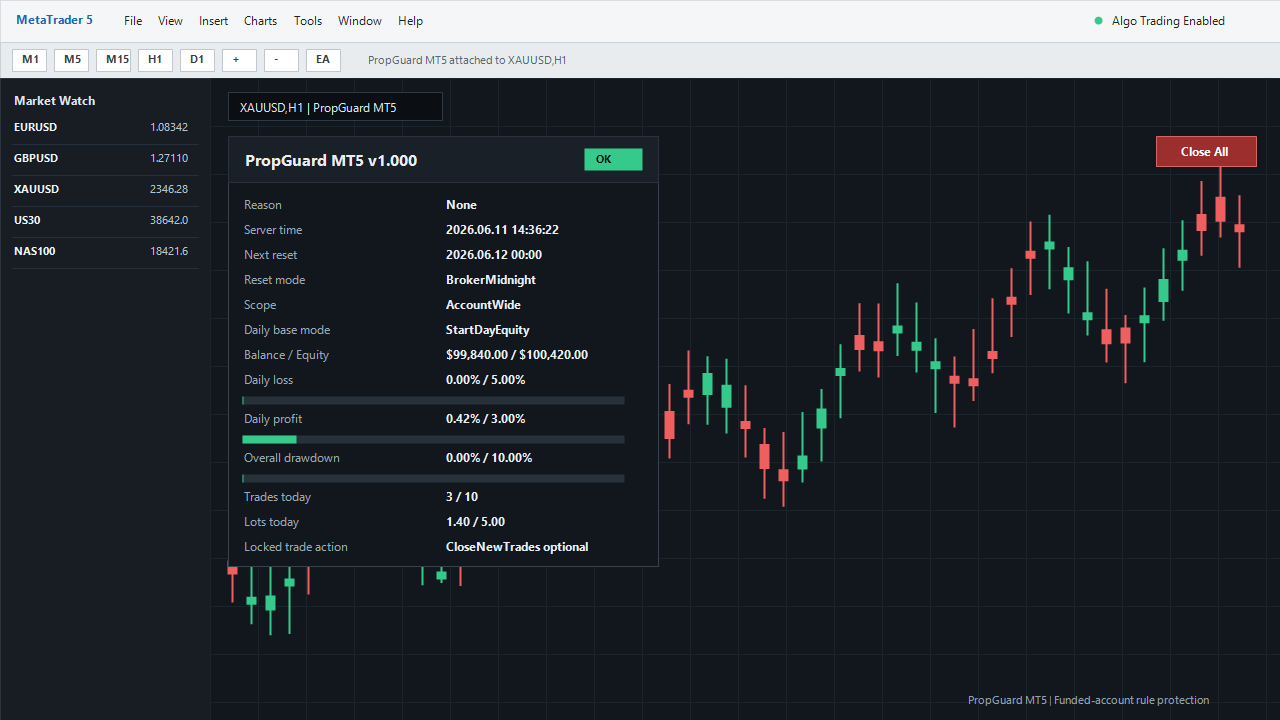Switch chart to D1 timeframe
The height and width of the screenshot is (720, 1280).
click(198, 60)
